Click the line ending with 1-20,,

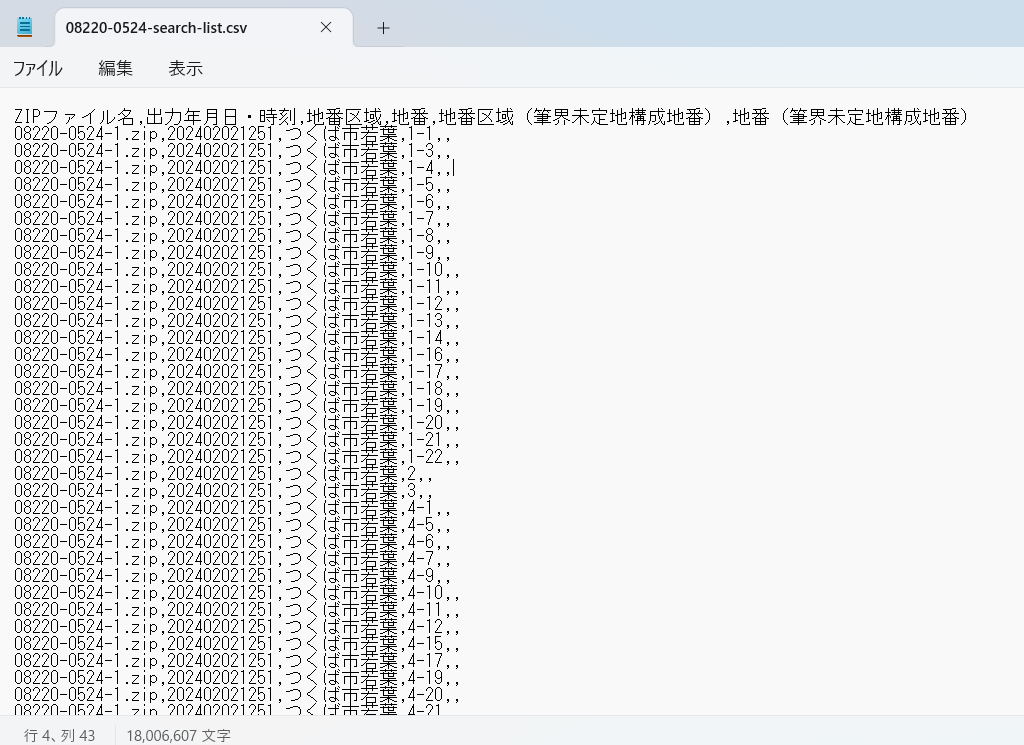point(237,422)
